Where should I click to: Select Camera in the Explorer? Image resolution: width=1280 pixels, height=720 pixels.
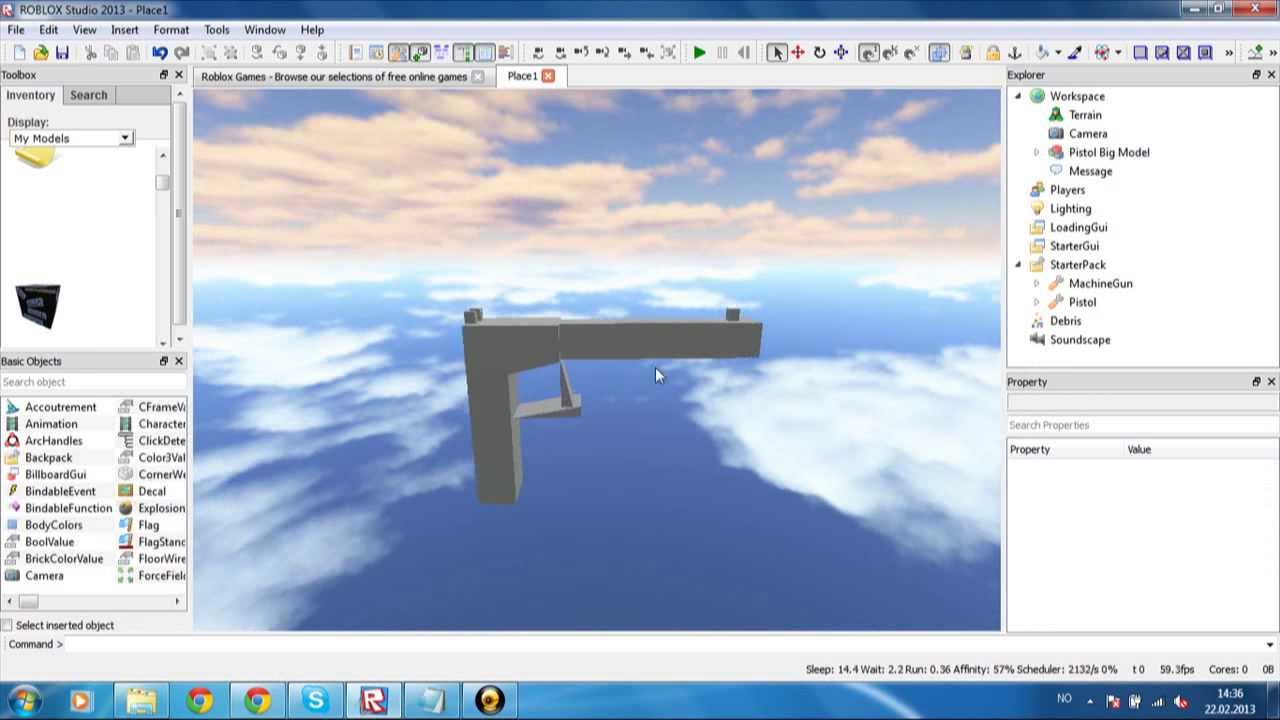[x=1088, y=133]
